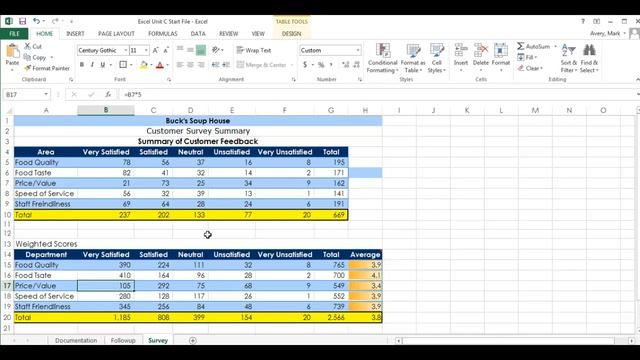Insert a sum with AutoSum
The image size is (640, 360).
pos(533,47)
